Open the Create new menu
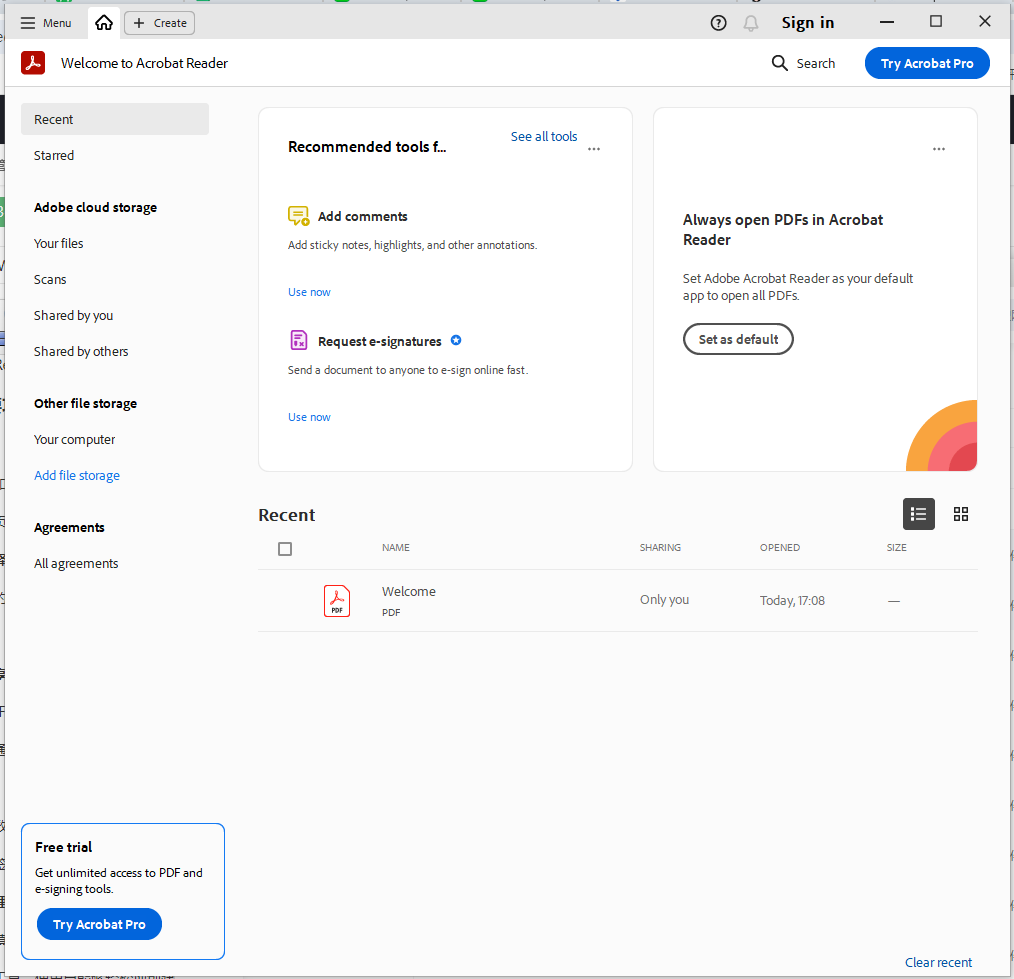Screen dimensions: 1014x979 [x=159, y=23]
